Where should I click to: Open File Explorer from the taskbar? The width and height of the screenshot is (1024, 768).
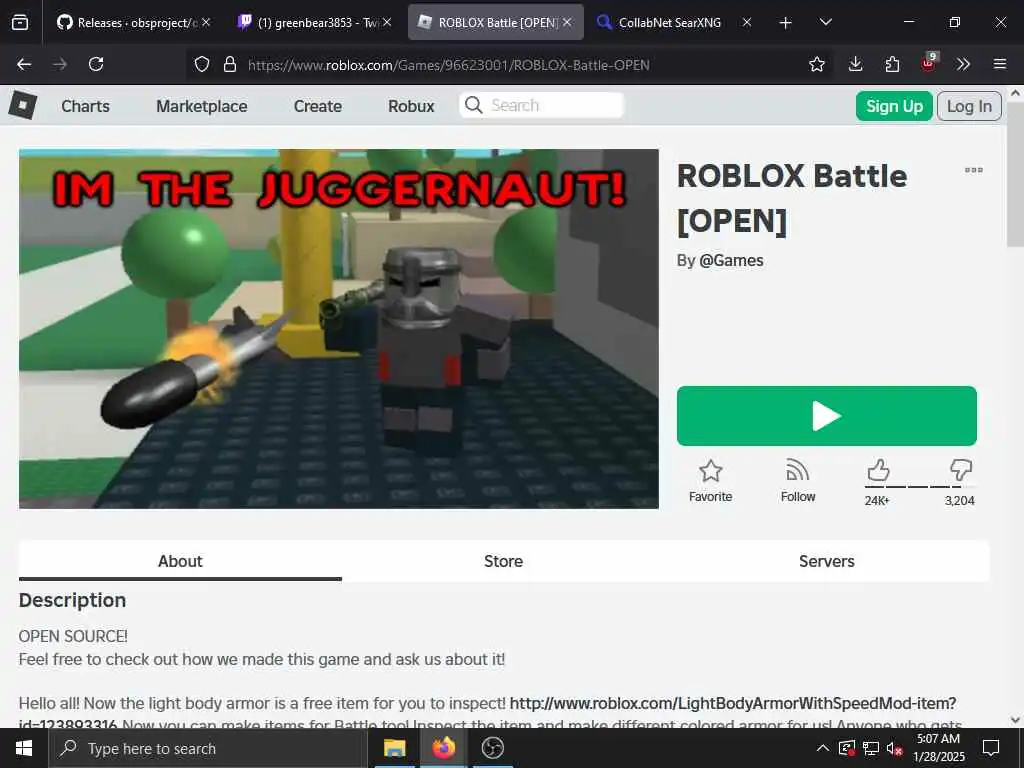coord(394,748)
